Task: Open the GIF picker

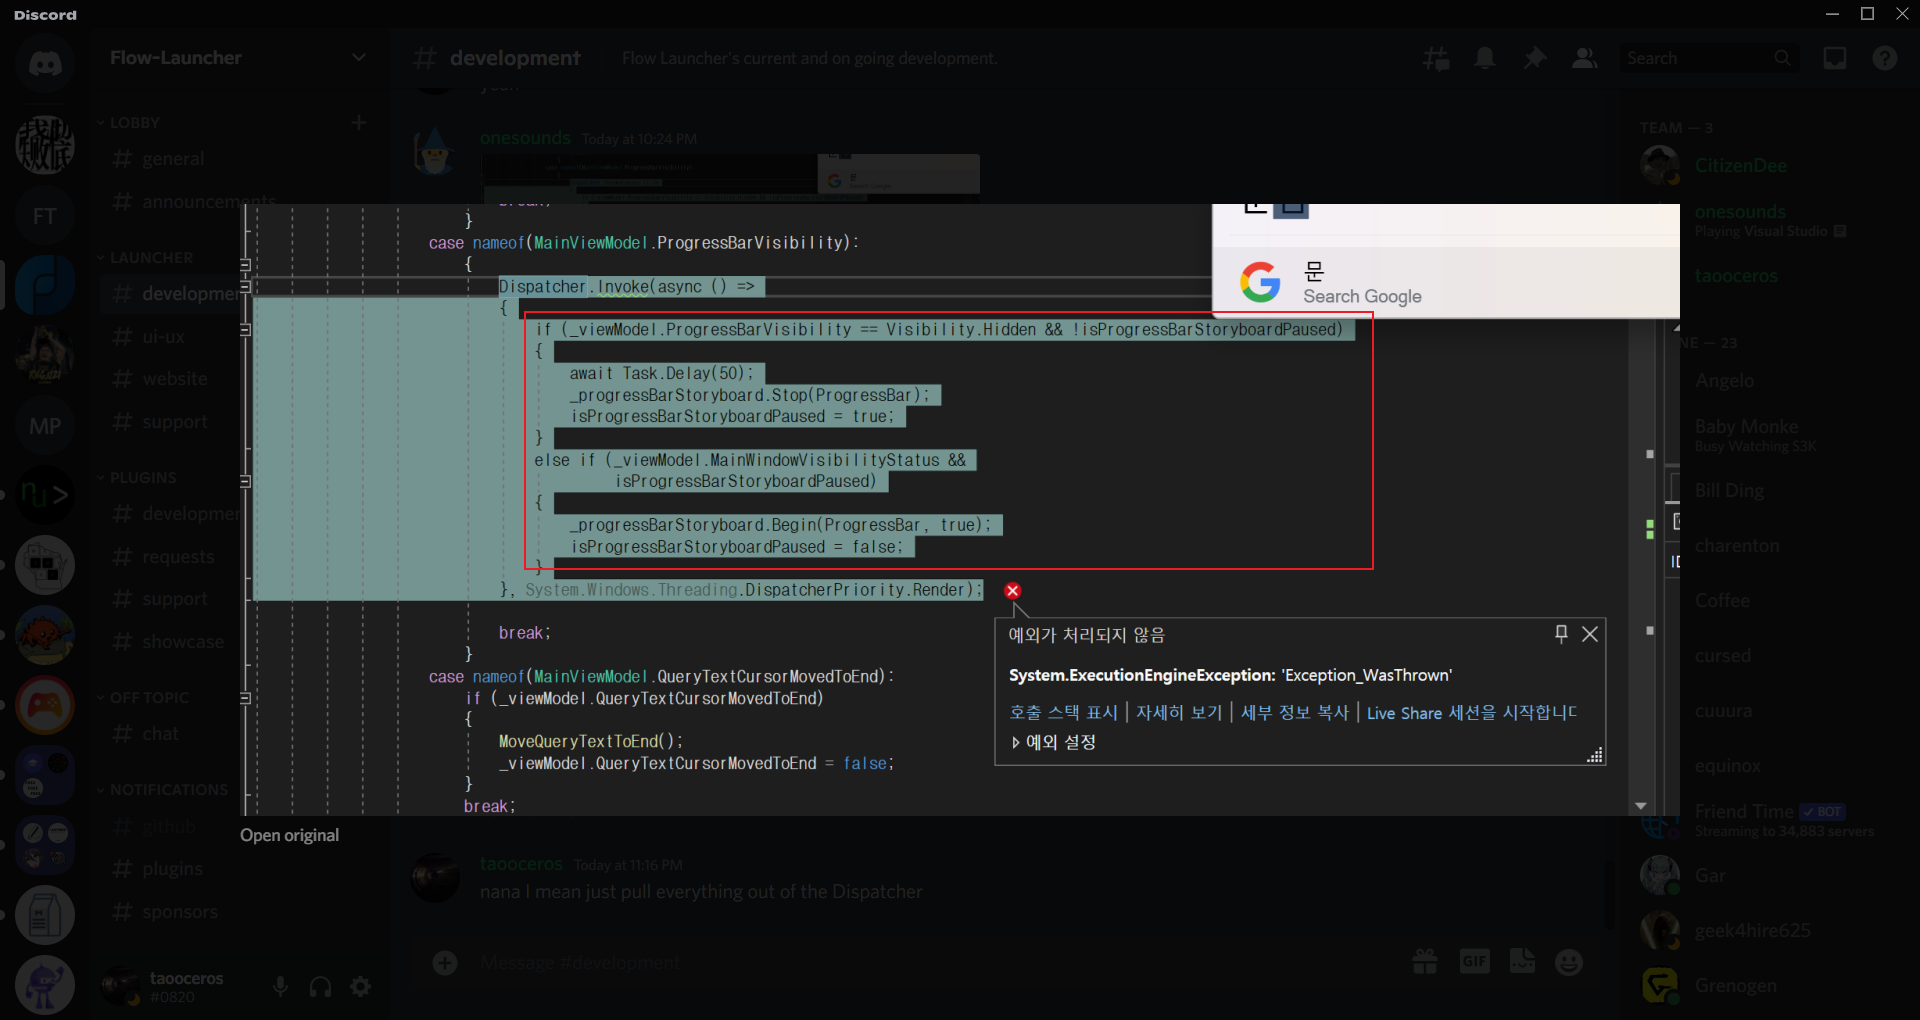Action: (x=1474, y=962)
